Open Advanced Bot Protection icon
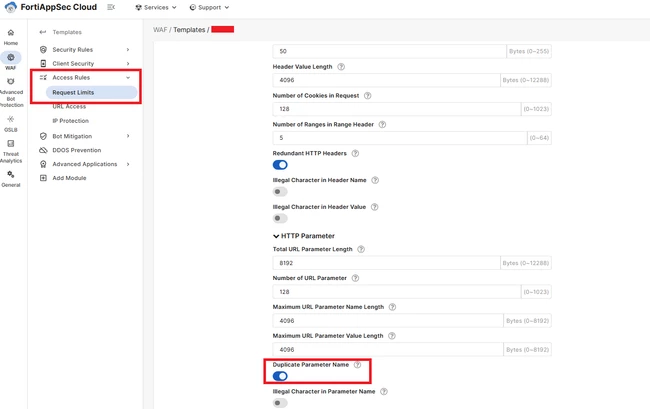This screenshot has height=409, width=650. [x=11, y=82]
